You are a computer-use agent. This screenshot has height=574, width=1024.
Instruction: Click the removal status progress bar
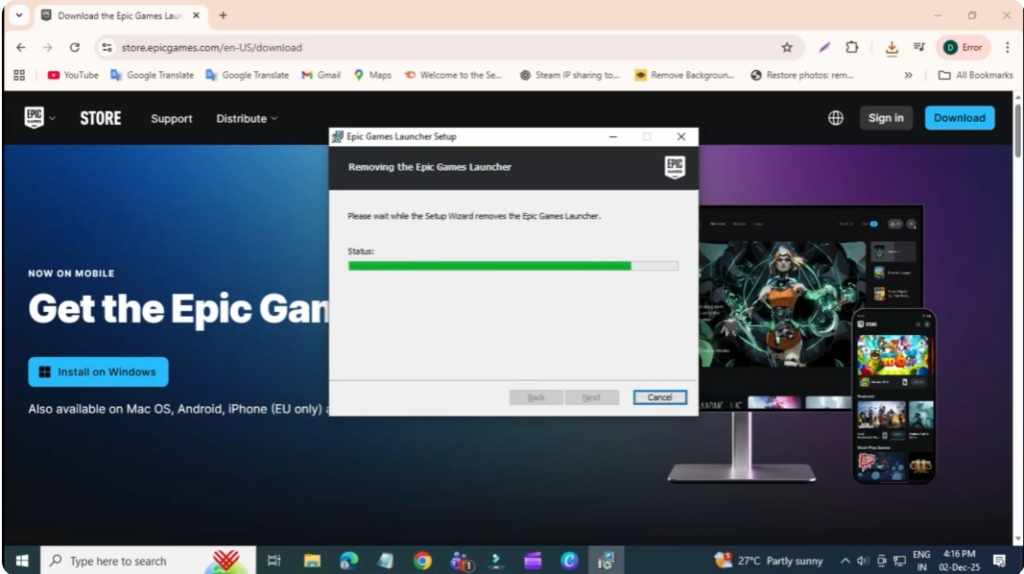[x=513, y=266]
